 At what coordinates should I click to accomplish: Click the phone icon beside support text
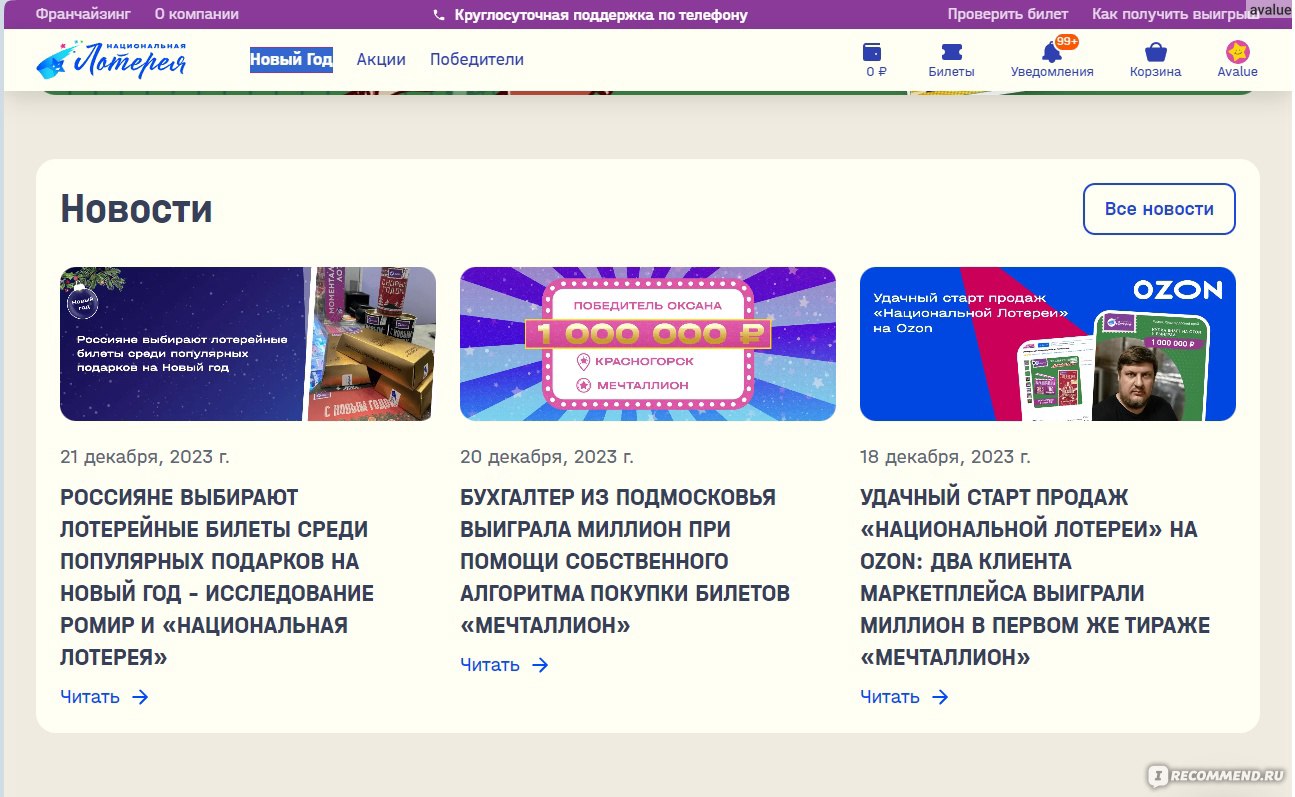click(439, 15)
